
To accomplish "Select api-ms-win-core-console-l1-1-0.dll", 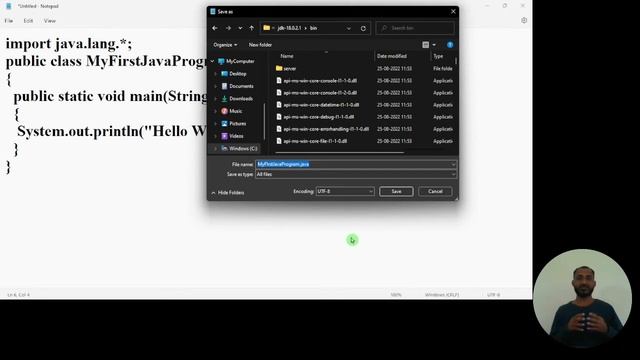I will (x=320, y=81).
